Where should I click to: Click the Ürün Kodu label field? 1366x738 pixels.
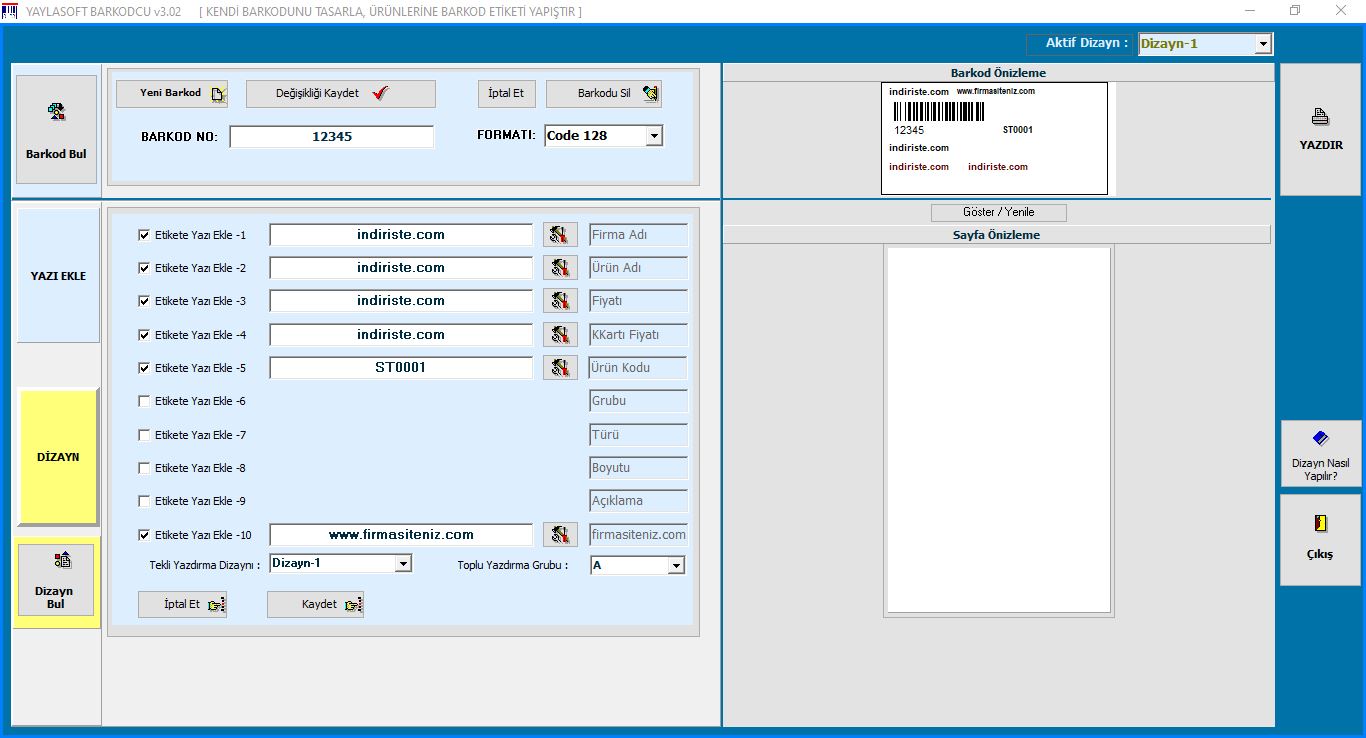click(x=639, y=368)
